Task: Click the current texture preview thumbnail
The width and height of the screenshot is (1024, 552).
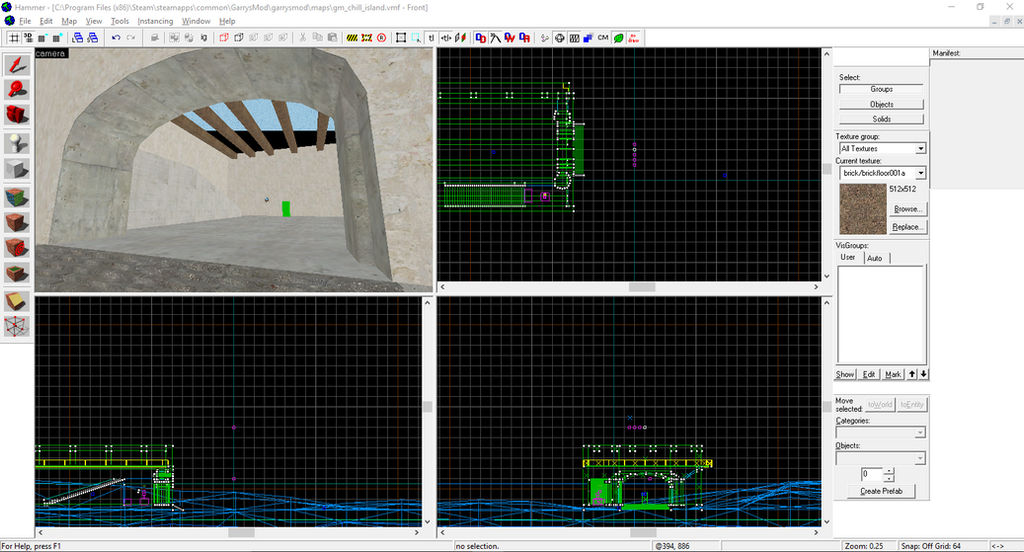Action: pyautogui.click(x=862, y=209)
